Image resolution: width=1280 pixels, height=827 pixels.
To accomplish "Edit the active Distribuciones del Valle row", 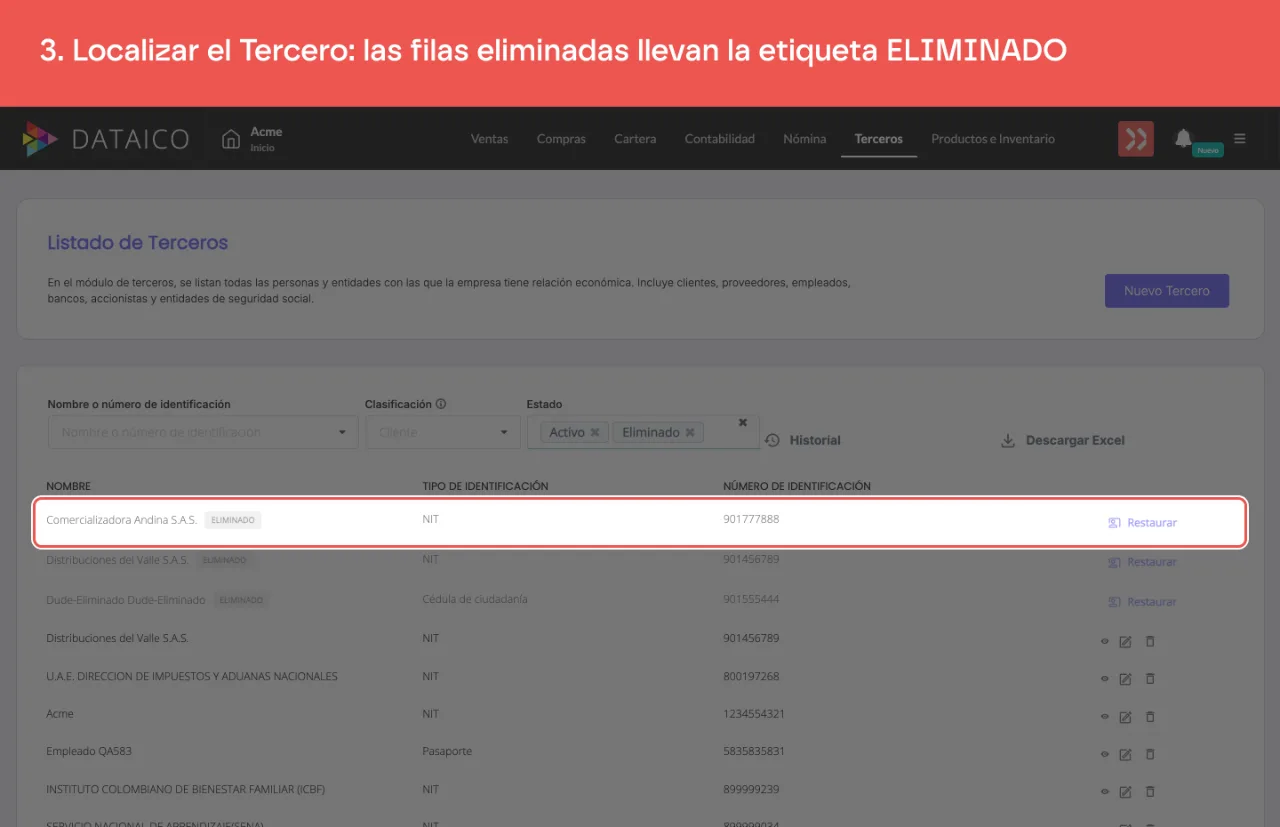I will [1125, 641].
